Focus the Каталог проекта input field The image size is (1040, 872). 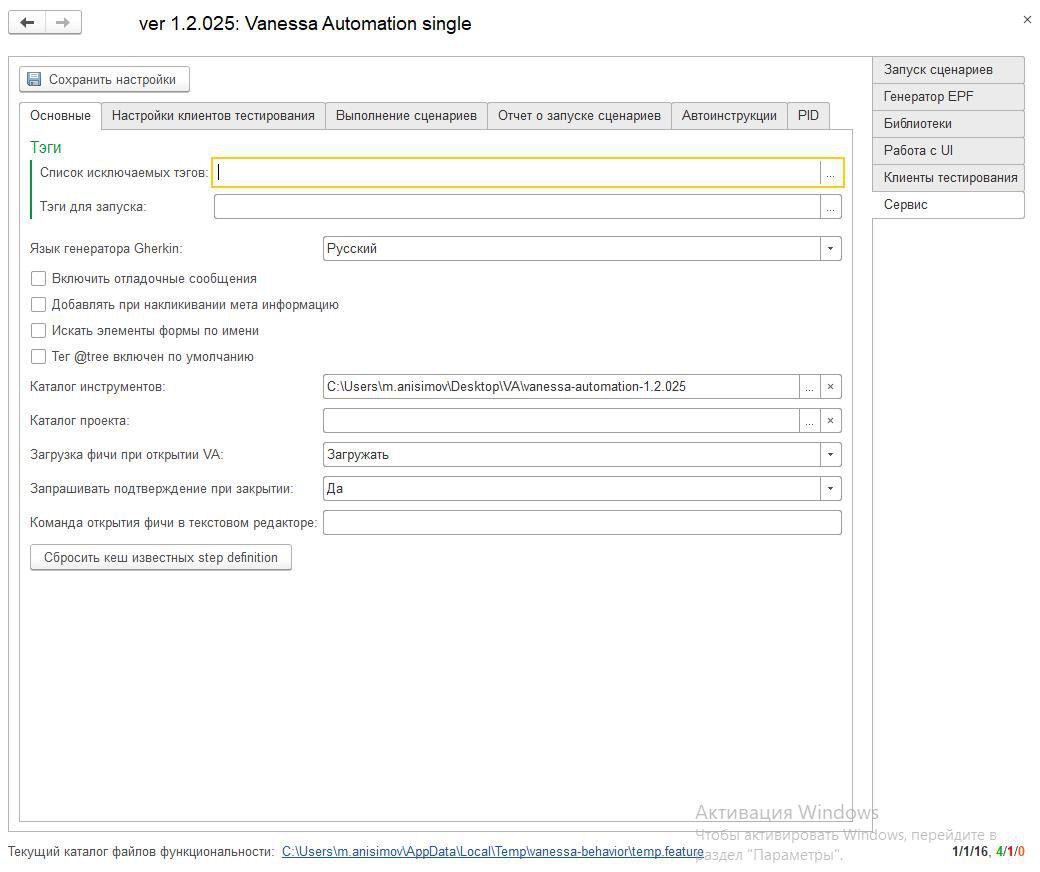tap(561, 420)
